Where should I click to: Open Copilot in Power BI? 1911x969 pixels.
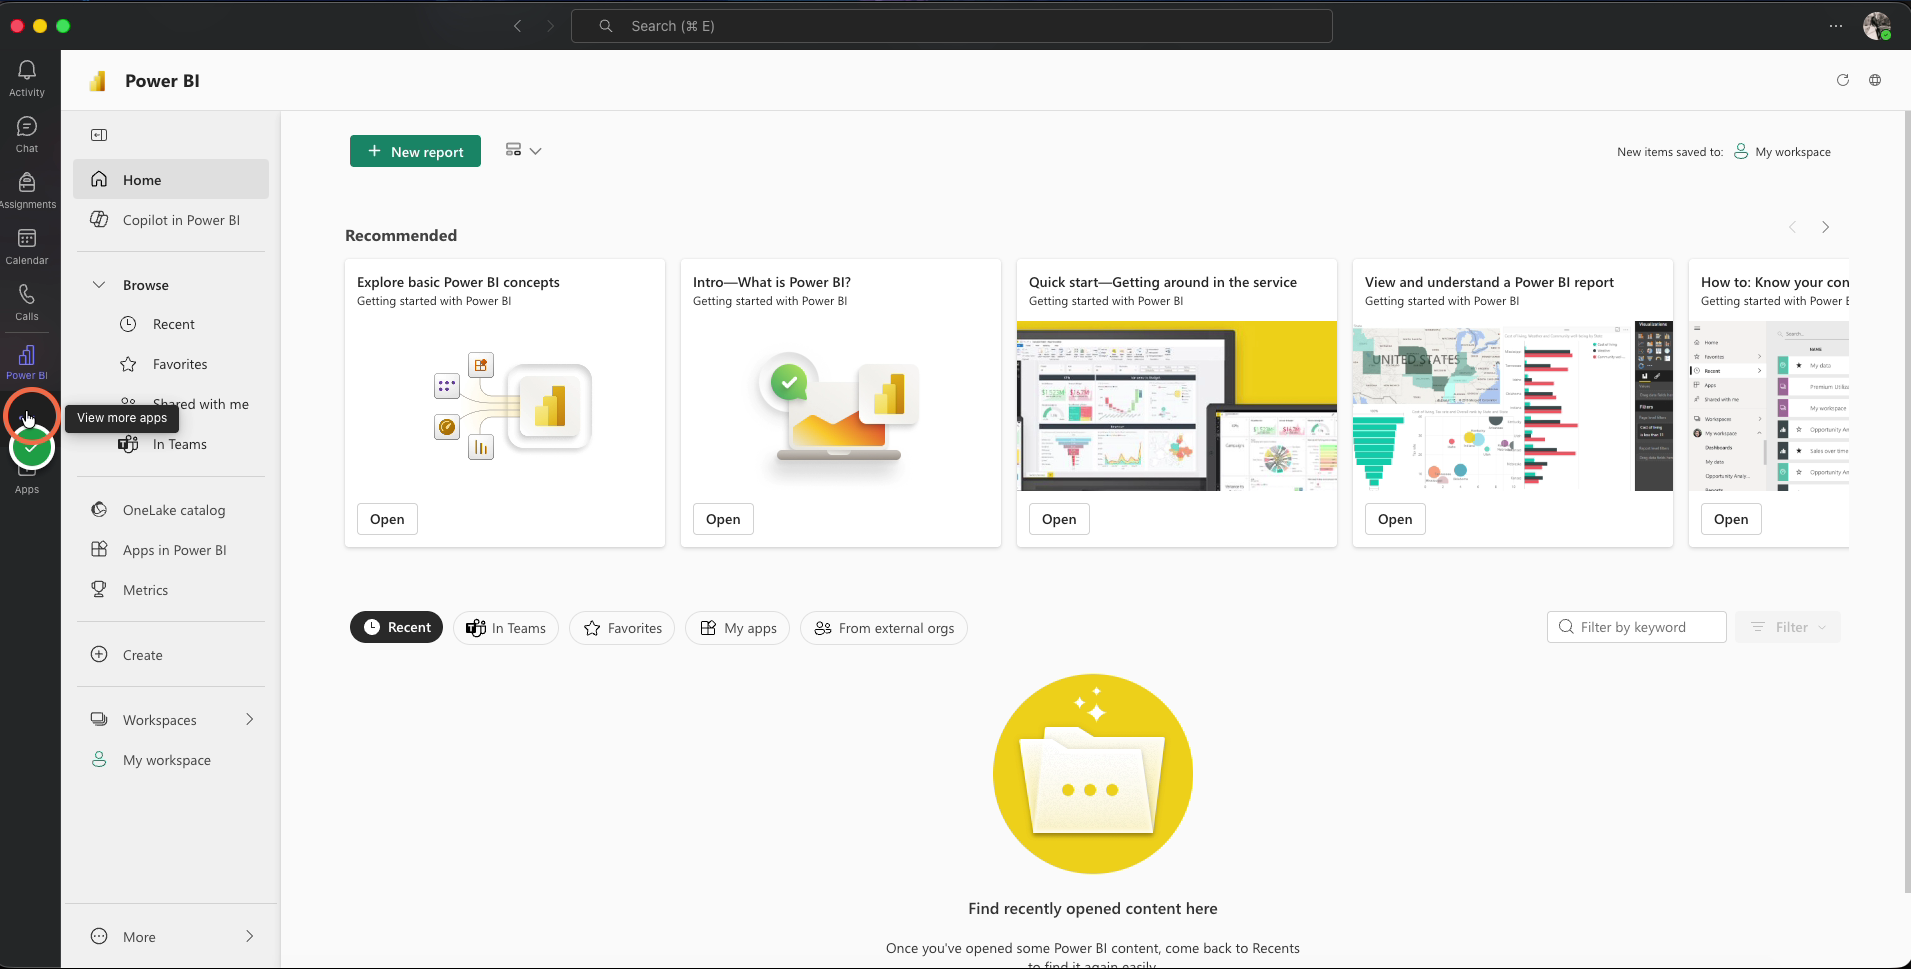pyautogui.click(x=171, y=220)
